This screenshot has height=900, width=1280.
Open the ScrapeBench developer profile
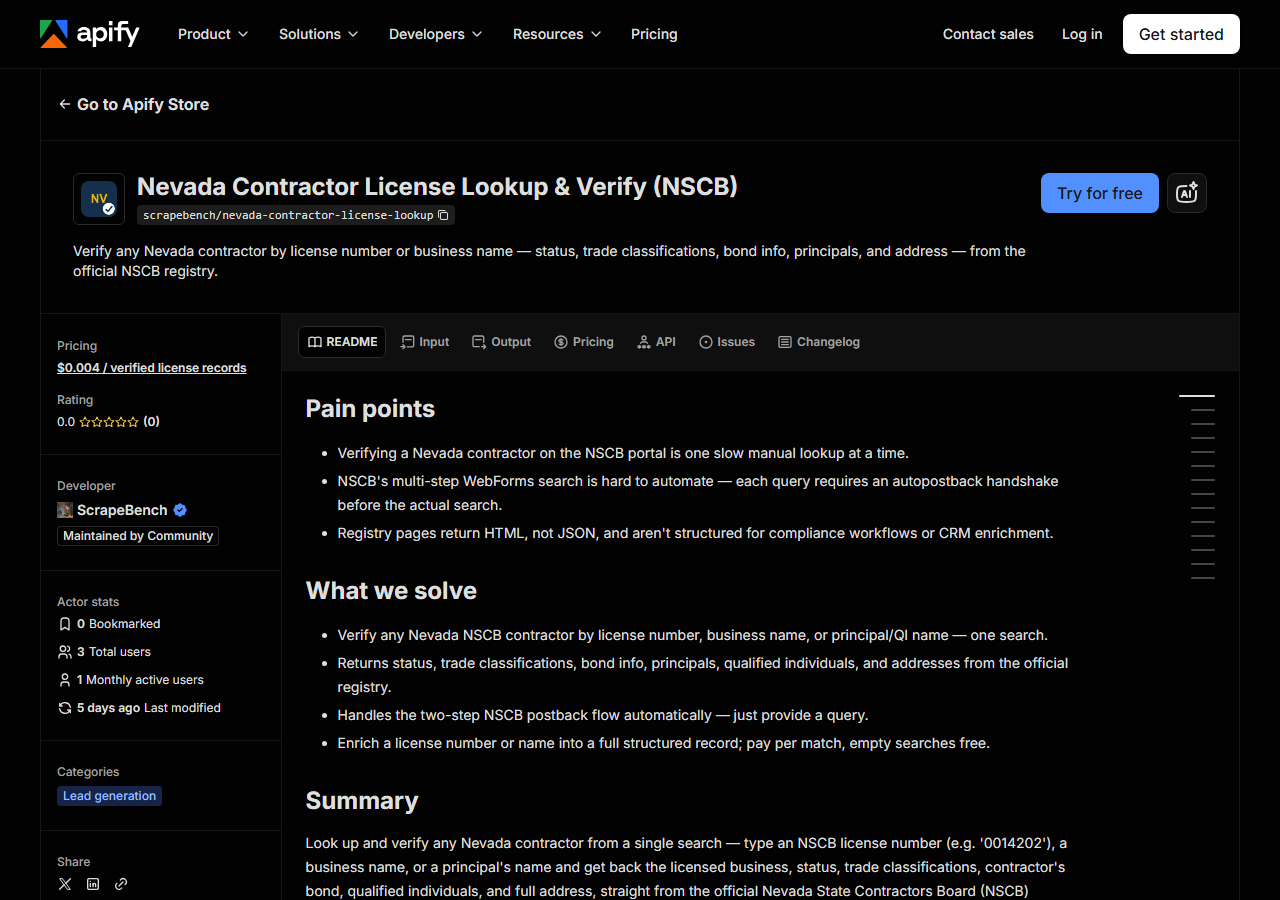[x=122, y=510]
